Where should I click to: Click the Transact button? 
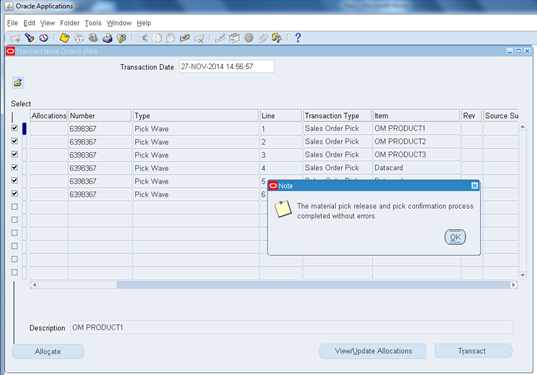point(473,351)
